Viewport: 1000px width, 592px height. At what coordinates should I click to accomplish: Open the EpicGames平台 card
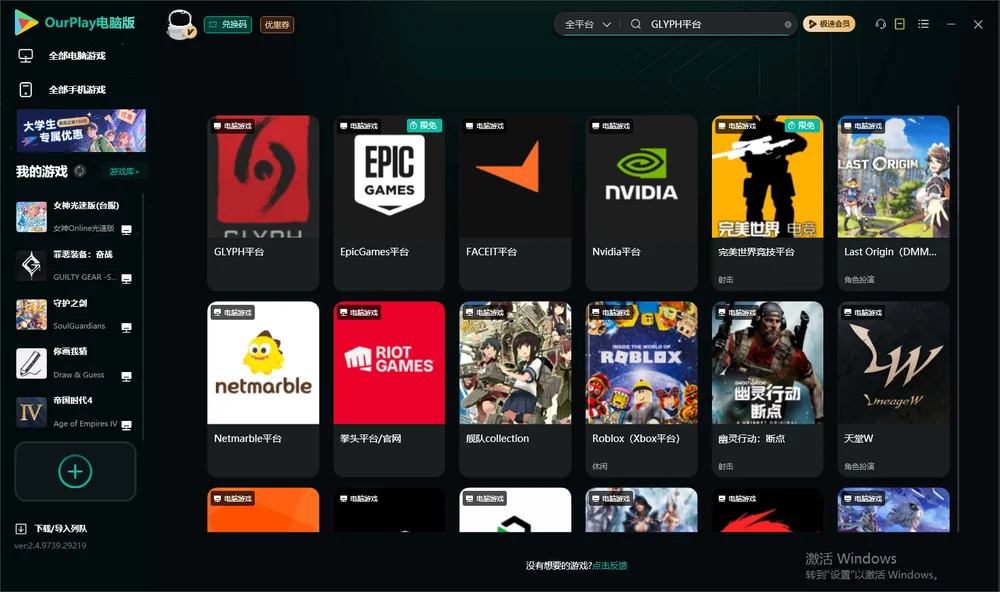(389, 203)
